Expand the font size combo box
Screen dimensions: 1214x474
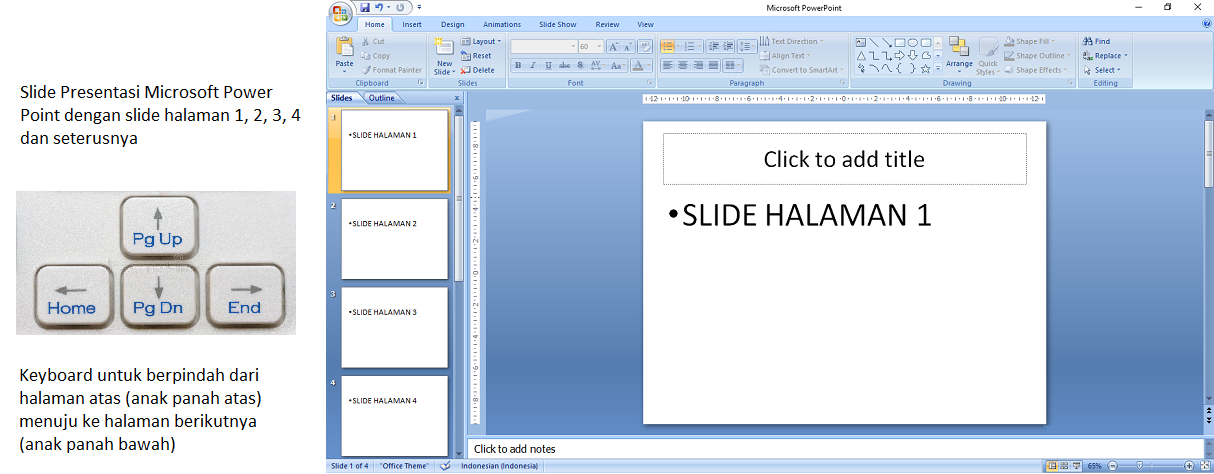click(x=598, y=46)
